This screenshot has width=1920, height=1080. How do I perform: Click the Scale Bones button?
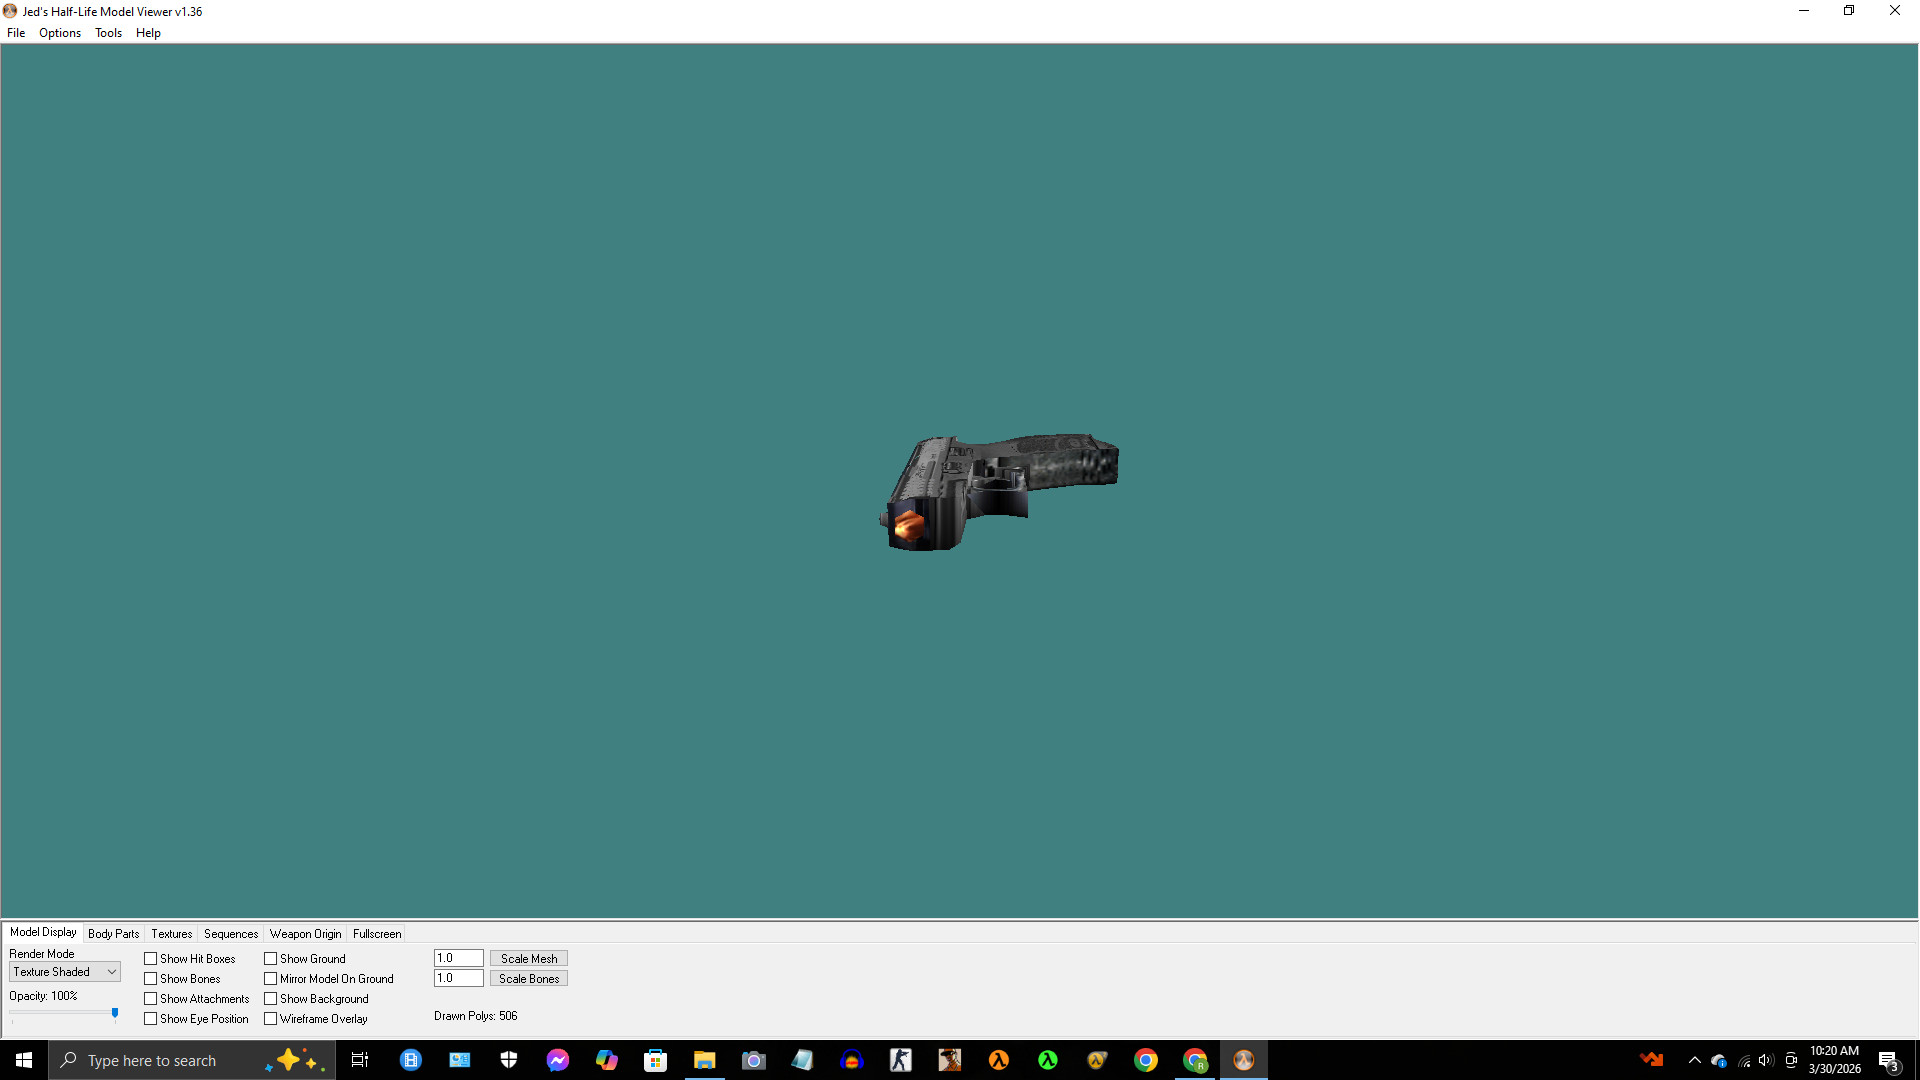coord(529,979)
